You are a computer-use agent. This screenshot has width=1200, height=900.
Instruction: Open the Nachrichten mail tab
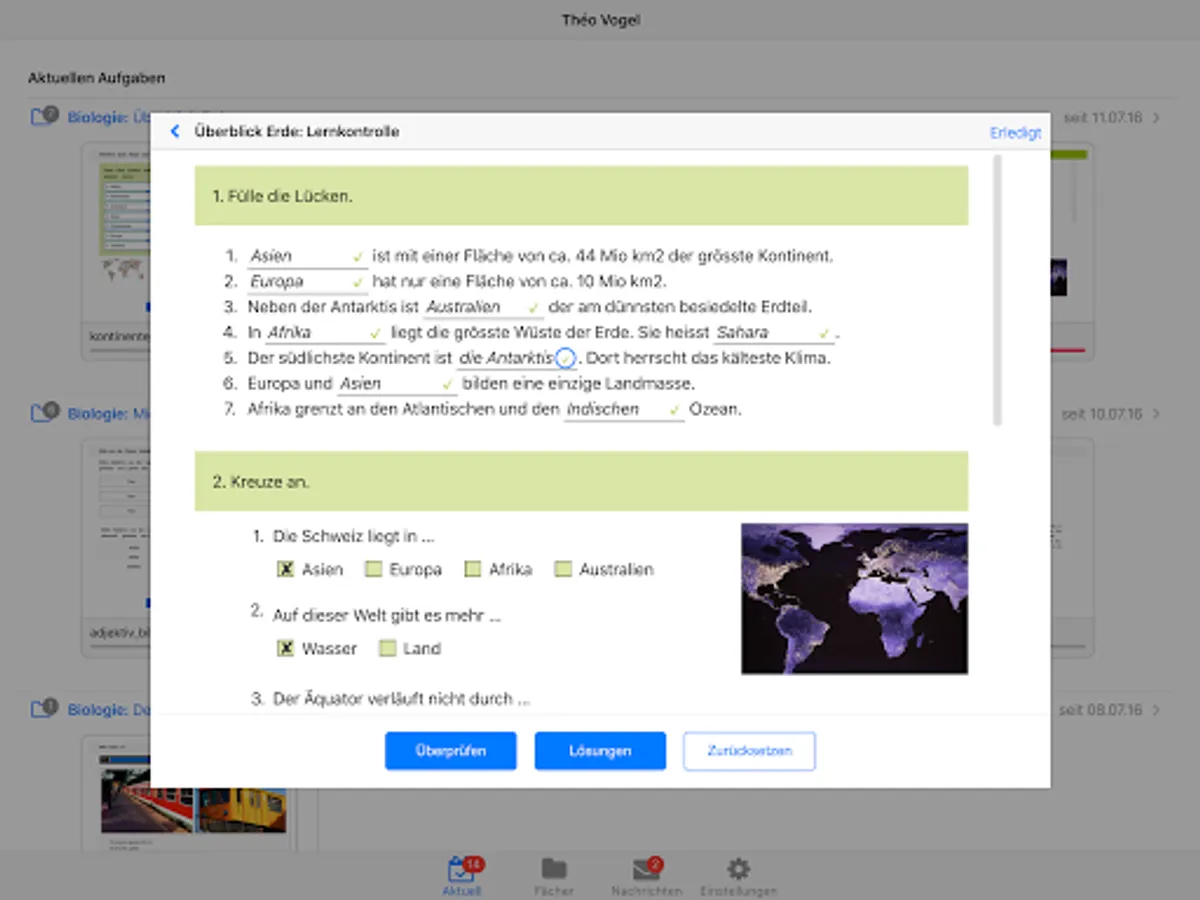tap(647, 876)
